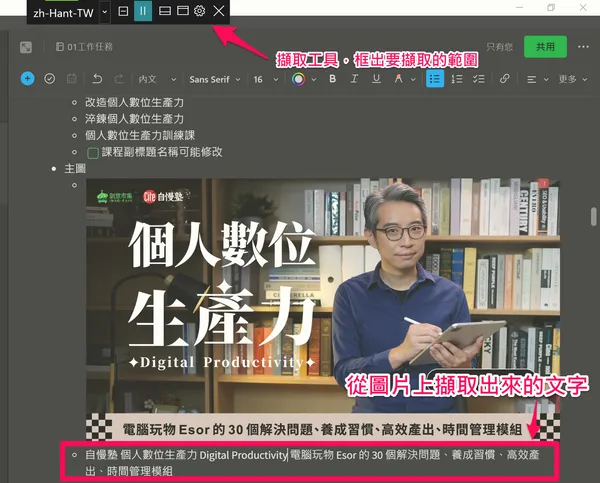Click the single-line mode icon in capture tool
This screenshot has width=600, height=483.
coord(165,11)
